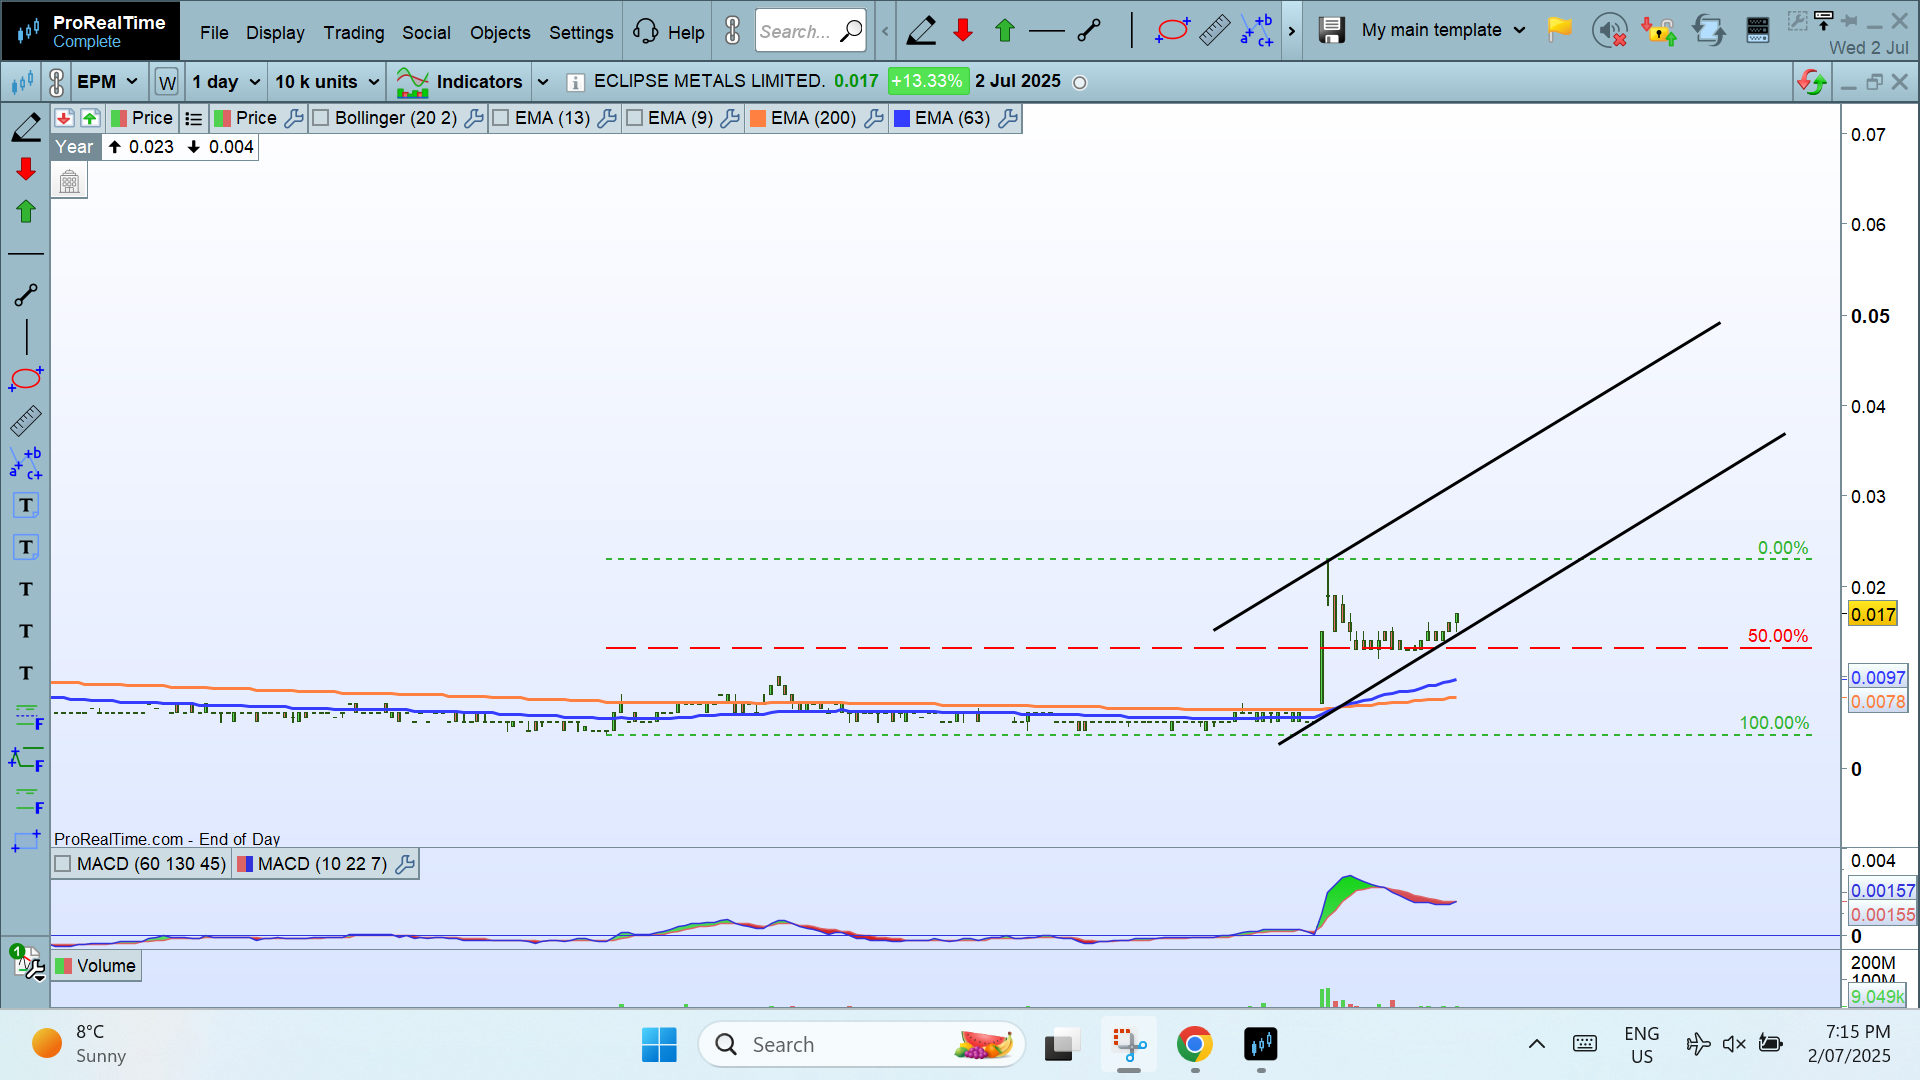Screen dimensions: 1920x1080
Task: Click the muted speaker sound icon in toolbar
Action: tap(1609, 31)
